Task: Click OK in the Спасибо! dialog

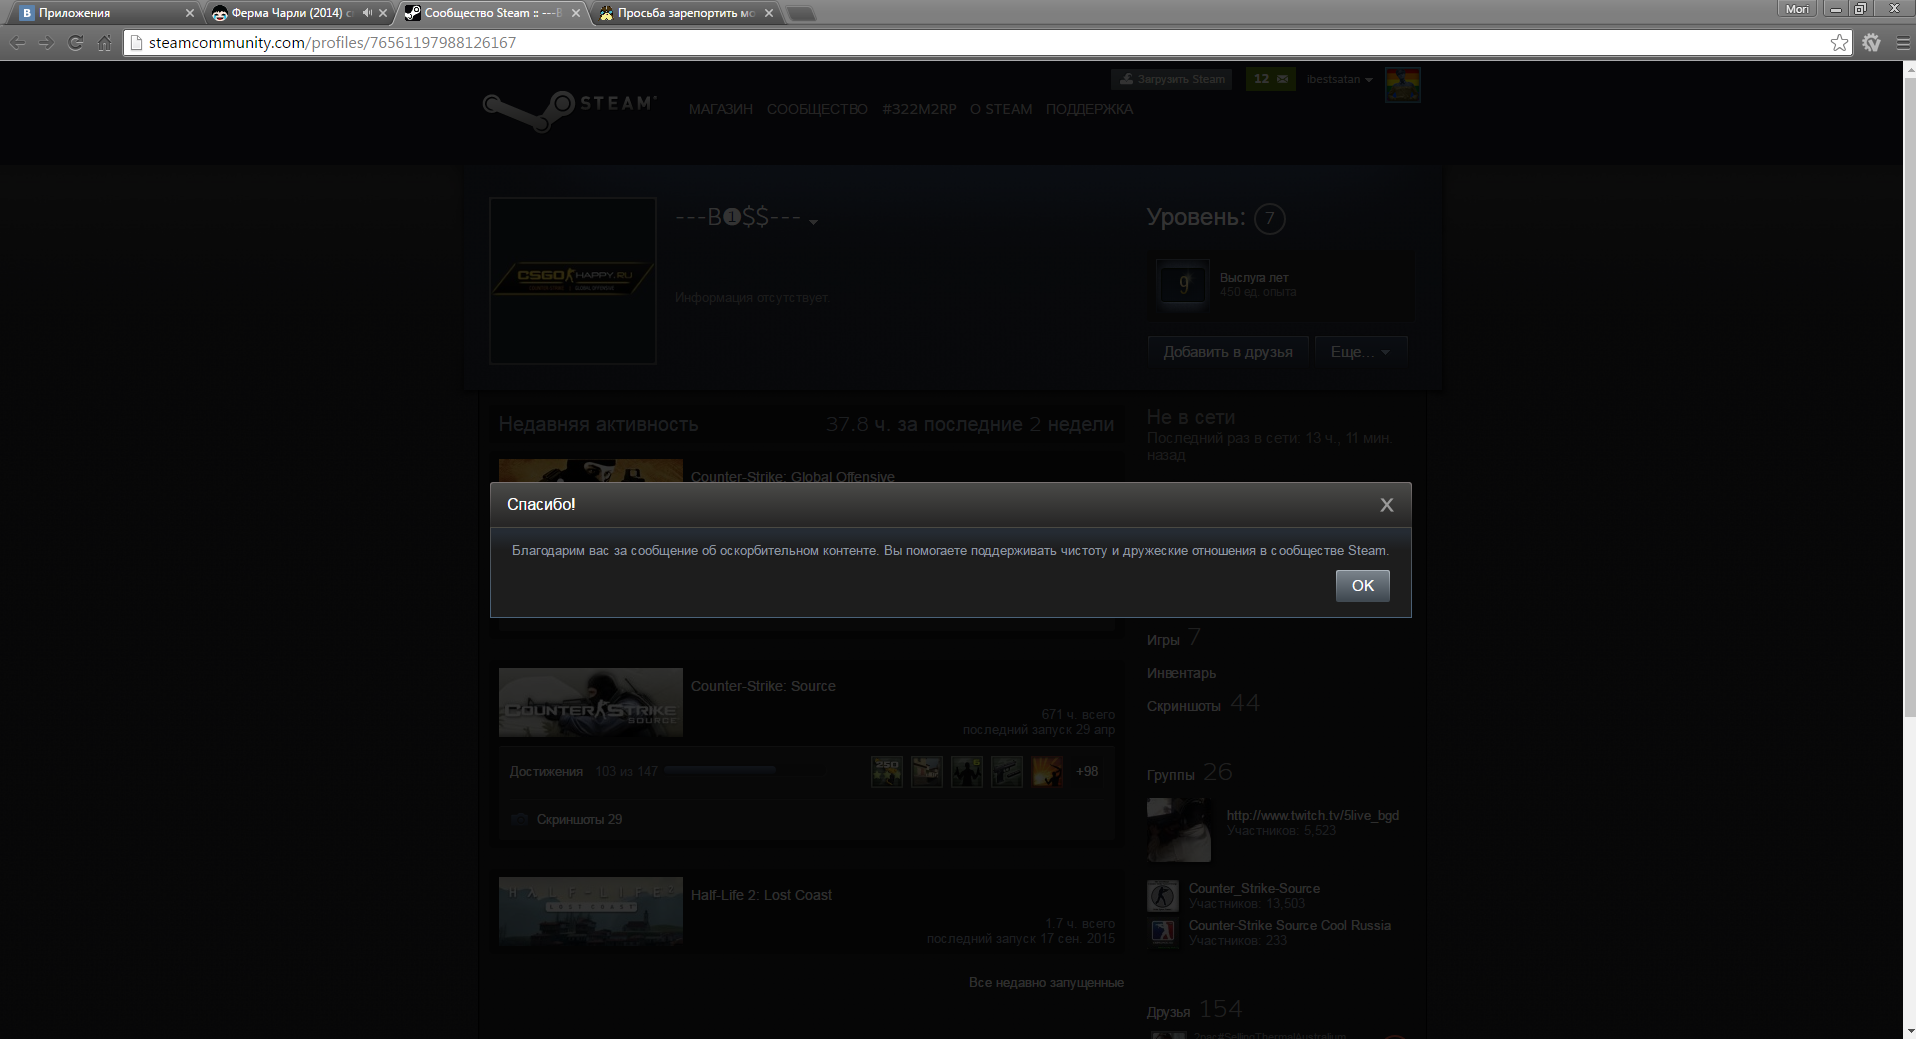Action: (x=1362, y=586)
